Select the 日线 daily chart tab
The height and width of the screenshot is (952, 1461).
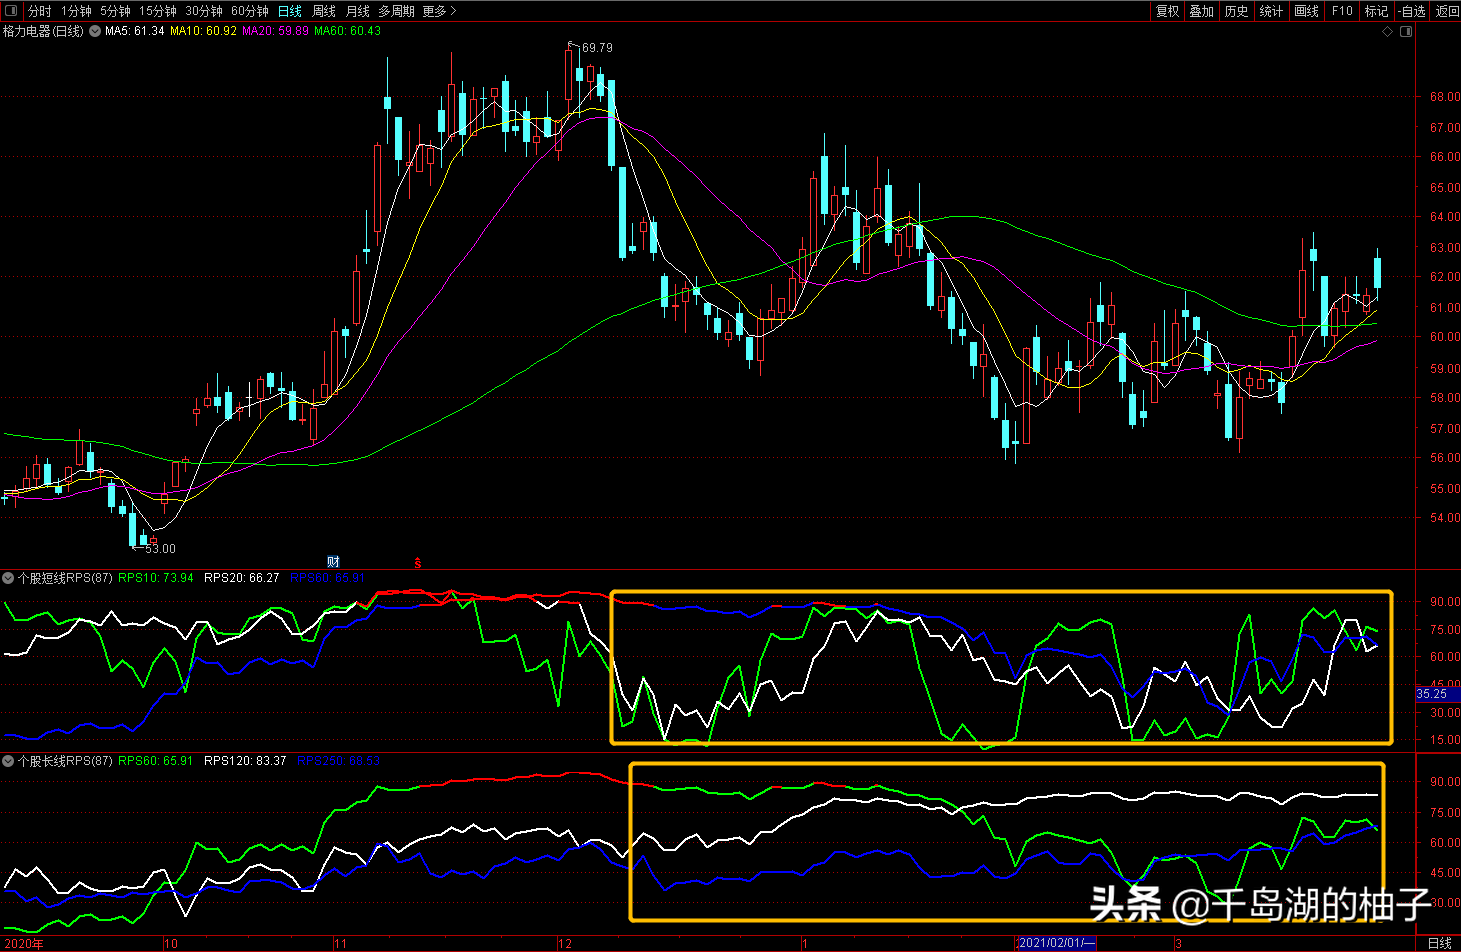click(290, 11)
